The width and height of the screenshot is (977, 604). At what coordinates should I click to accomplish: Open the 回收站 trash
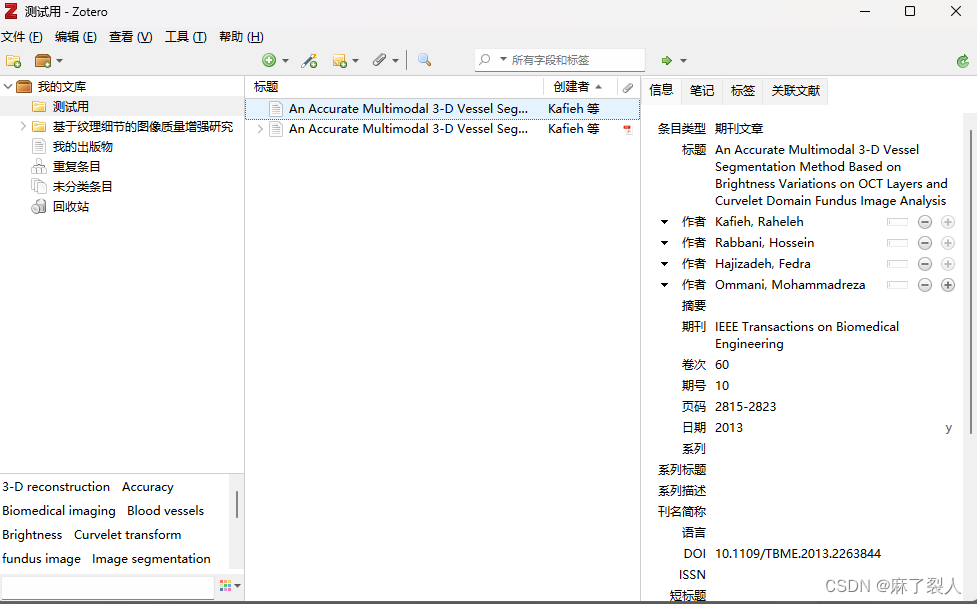[x=70, y=206]
